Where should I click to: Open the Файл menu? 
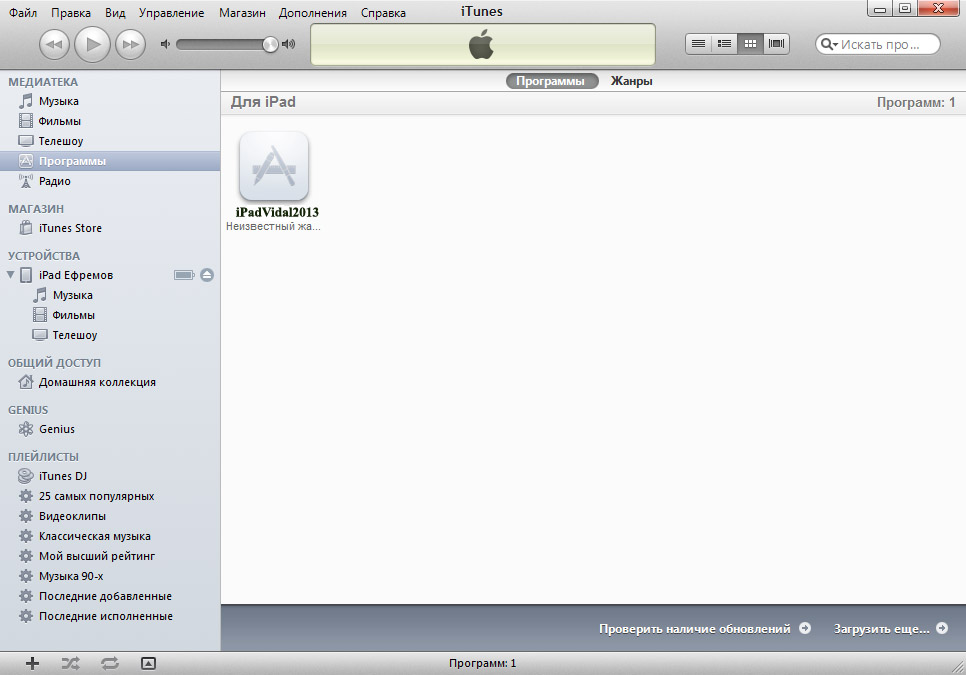coord(23,12)
